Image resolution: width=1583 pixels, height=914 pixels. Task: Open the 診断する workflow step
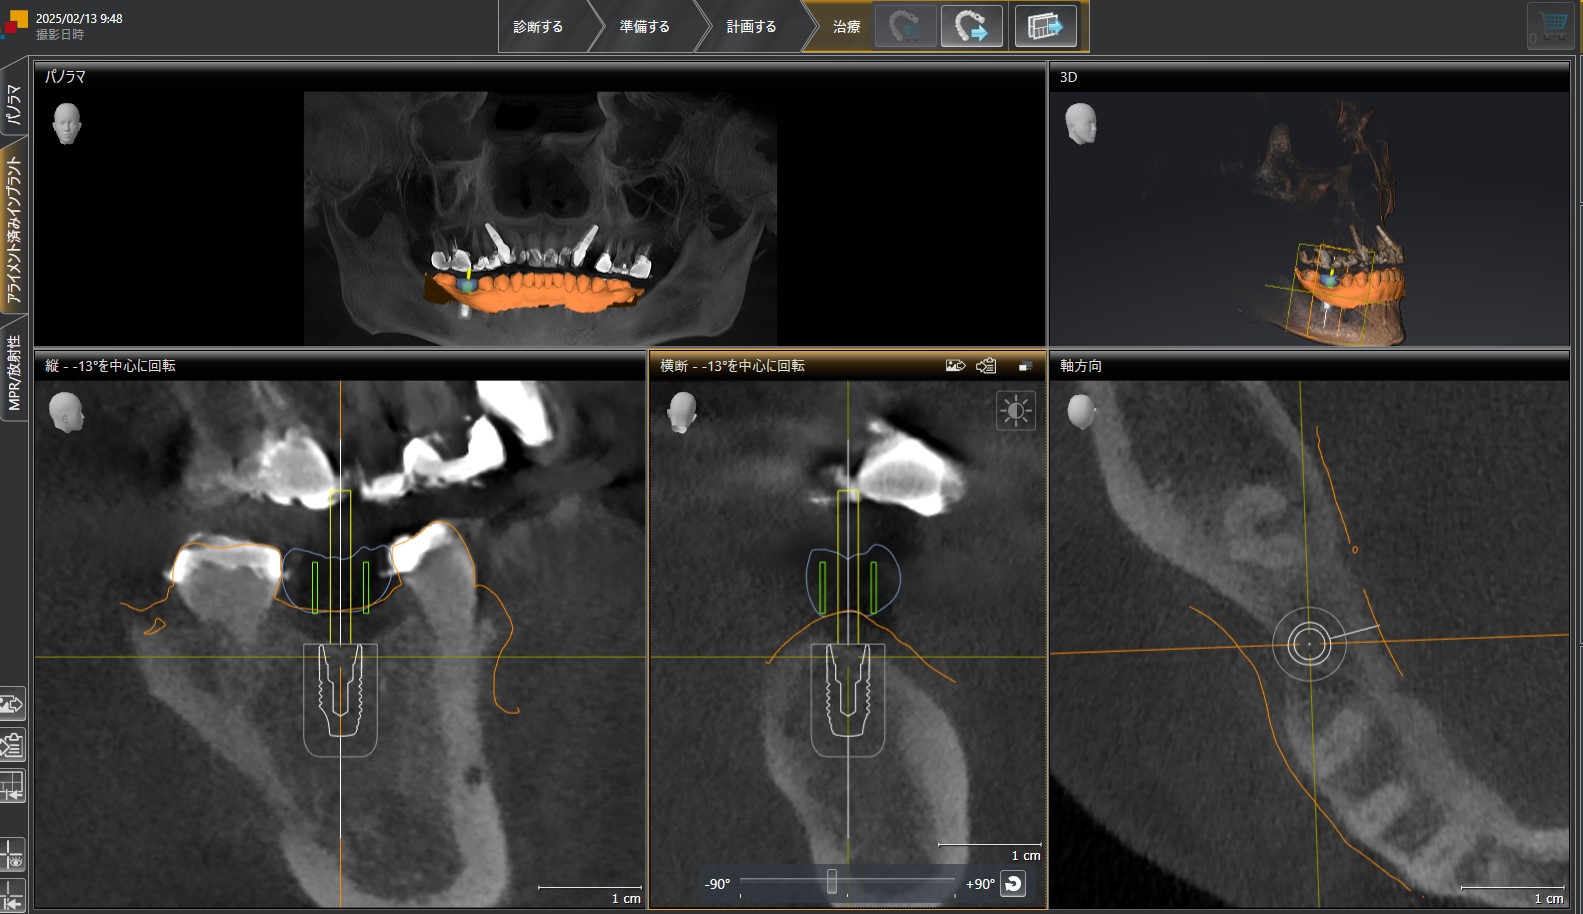(x=538, y=27)
